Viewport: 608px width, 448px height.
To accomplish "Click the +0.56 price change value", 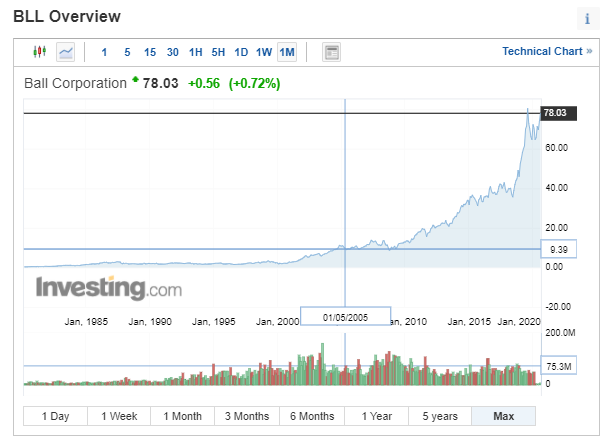I will click(204, 83).
